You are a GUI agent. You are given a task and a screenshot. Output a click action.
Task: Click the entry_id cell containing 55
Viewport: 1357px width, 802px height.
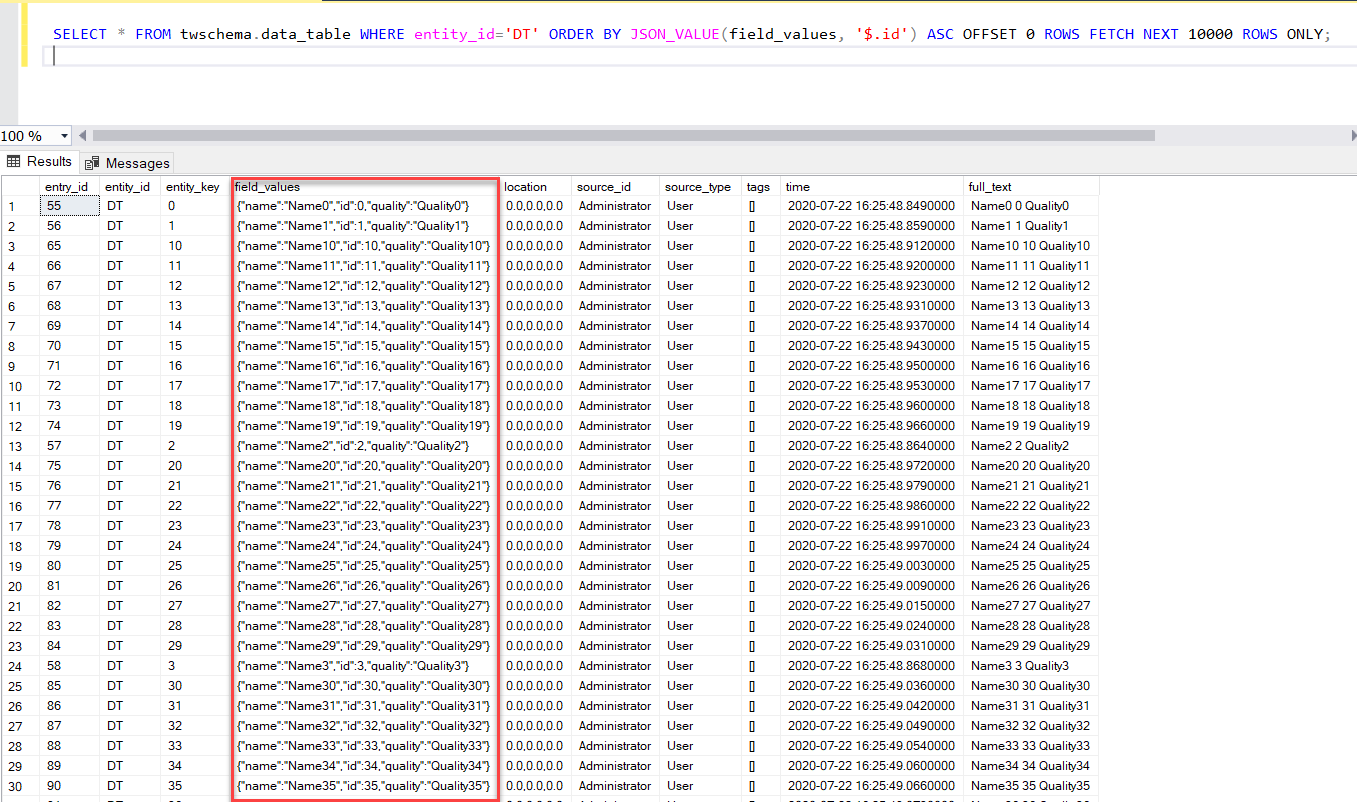click(x=69, y=206)
